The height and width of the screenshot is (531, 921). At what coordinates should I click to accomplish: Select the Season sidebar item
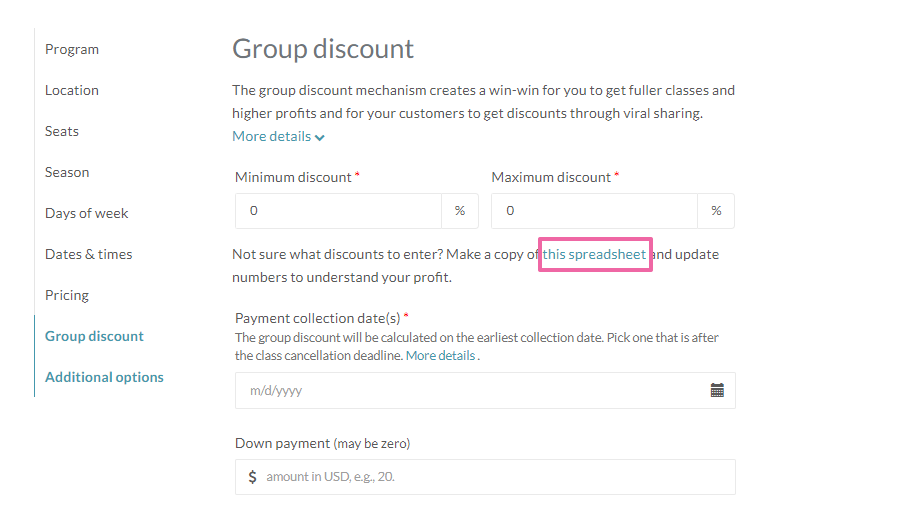[67, 172]
